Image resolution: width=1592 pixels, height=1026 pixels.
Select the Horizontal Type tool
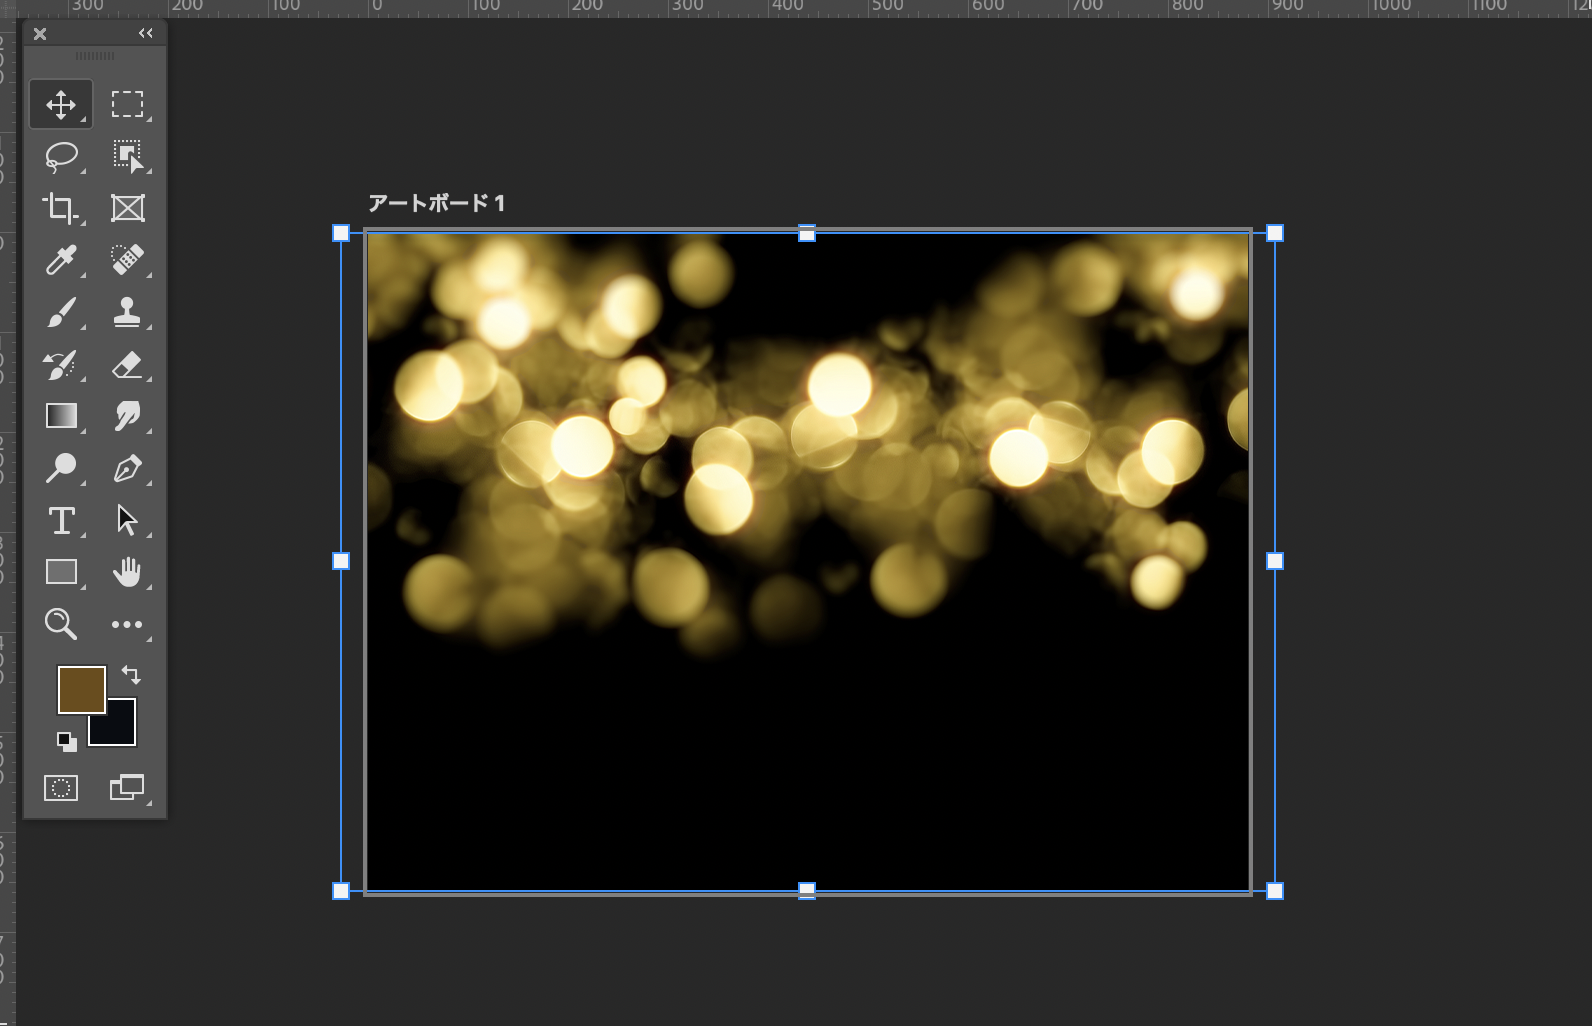click(x=61, y=520)
